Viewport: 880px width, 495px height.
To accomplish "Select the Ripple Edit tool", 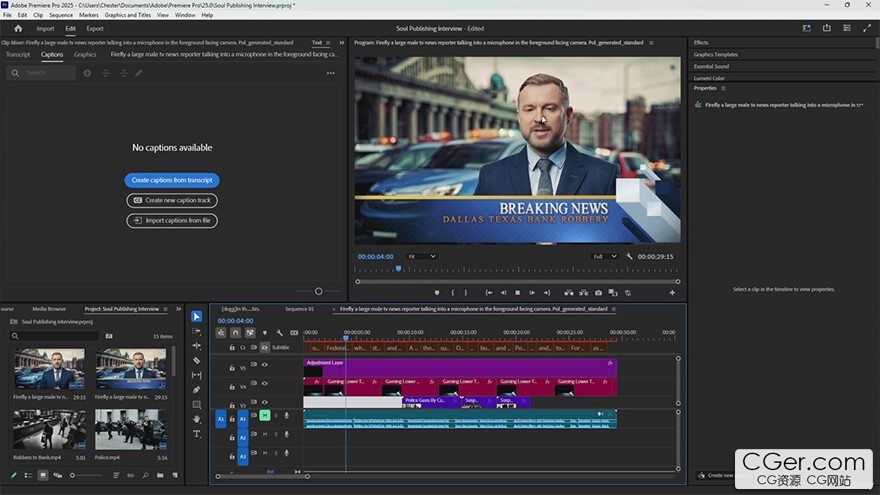I will pyautogui.click(x=196, y=346).
